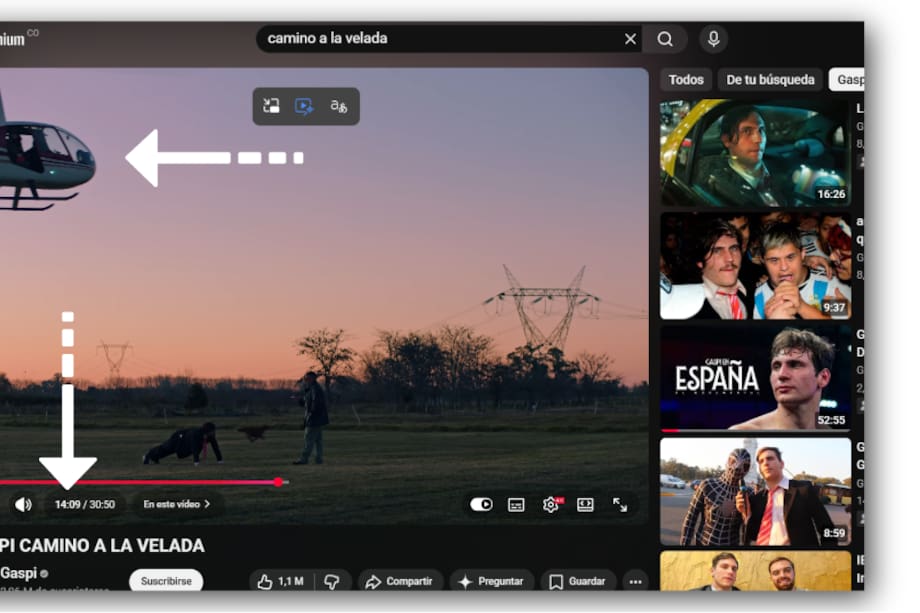
Task: Like the video (1,1 M)
Action: (282, 581)
